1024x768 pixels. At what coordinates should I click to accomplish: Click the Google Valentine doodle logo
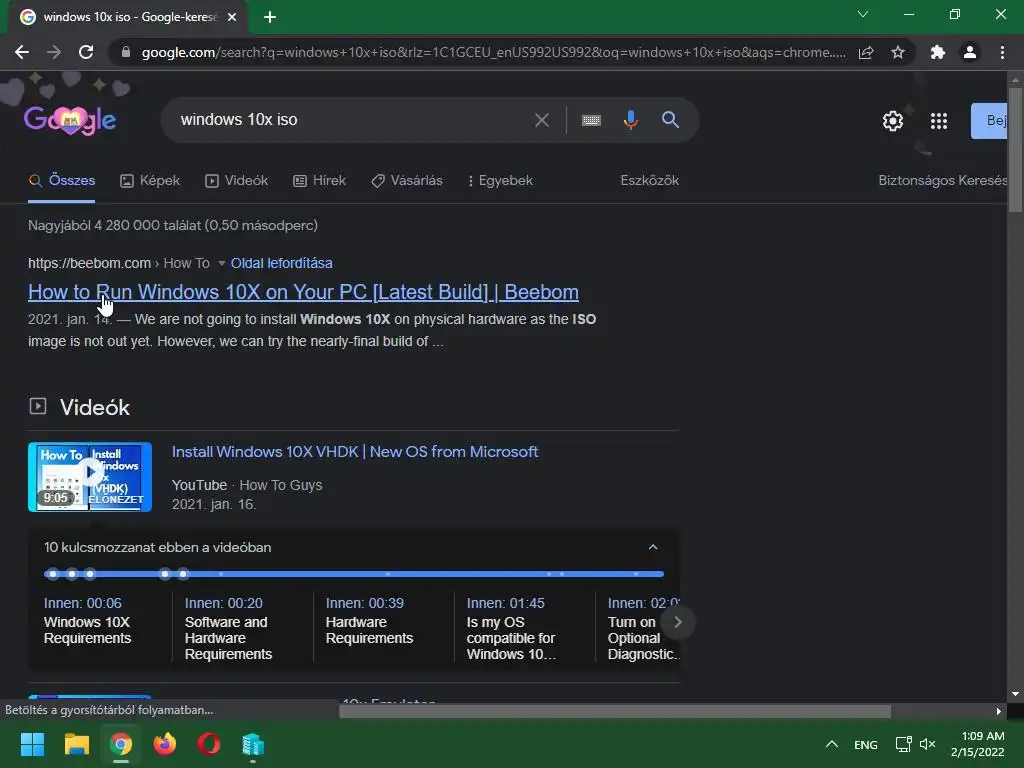(70, 120)
